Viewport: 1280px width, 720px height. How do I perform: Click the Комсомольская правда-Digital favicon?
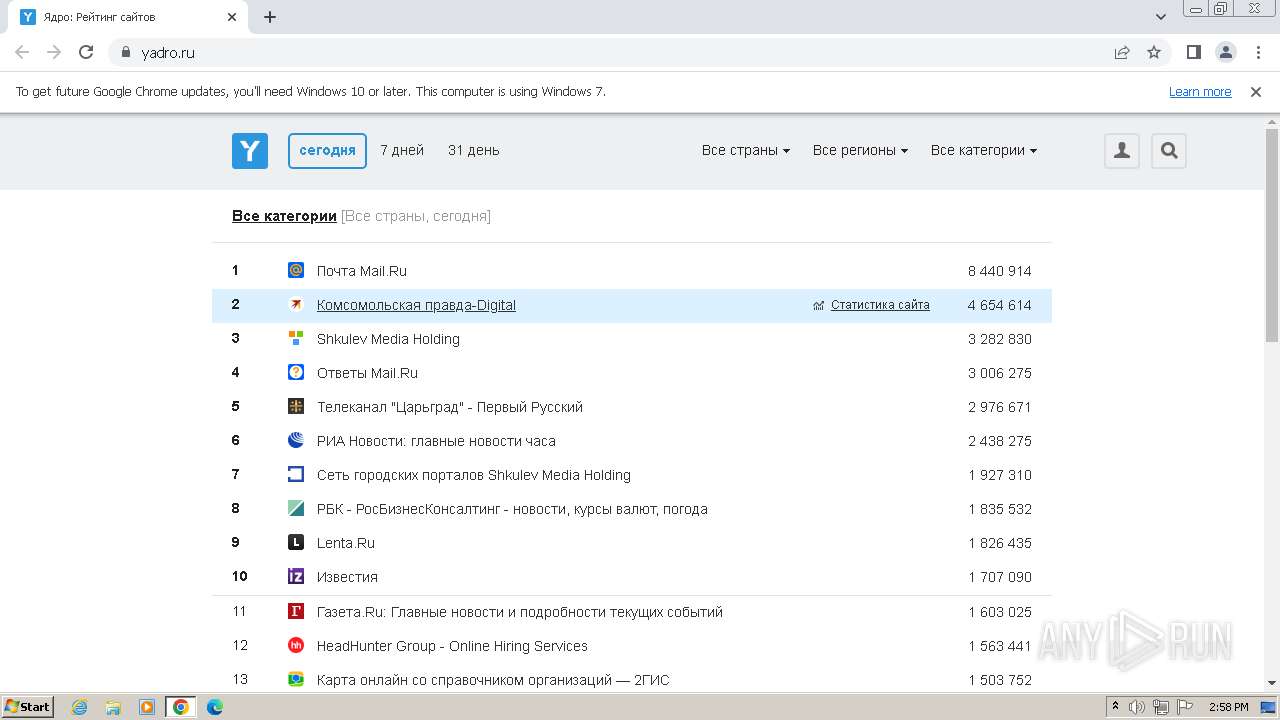tap(296, 304)
